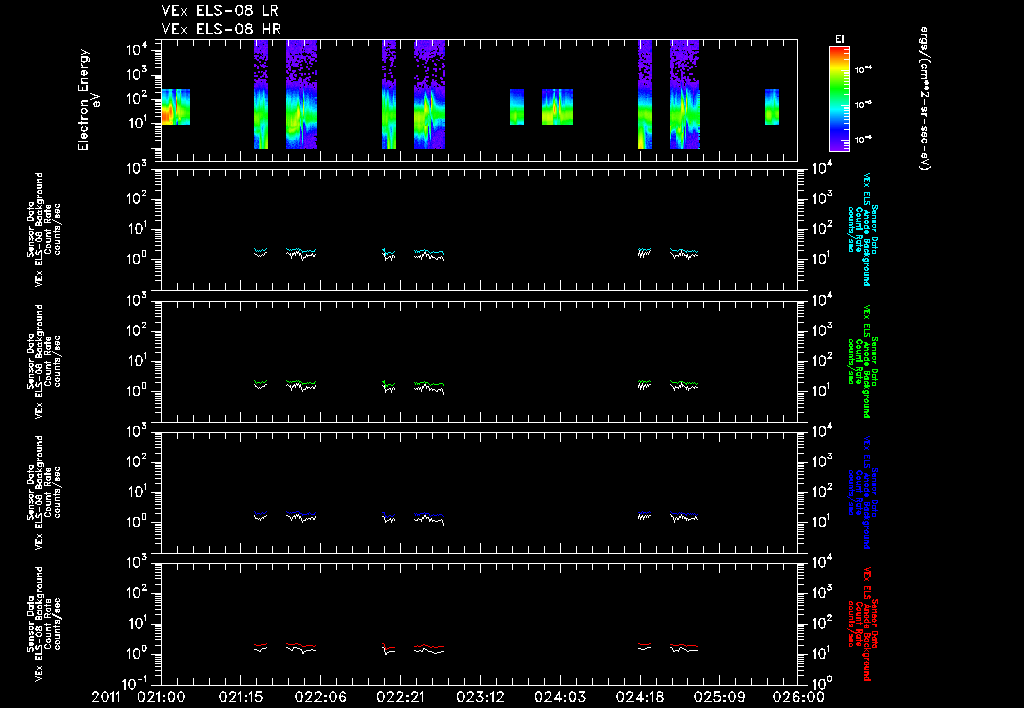The image size is (1024, 708).
Task: Click the "021:00" time axis label
Action: pos(161,697)
